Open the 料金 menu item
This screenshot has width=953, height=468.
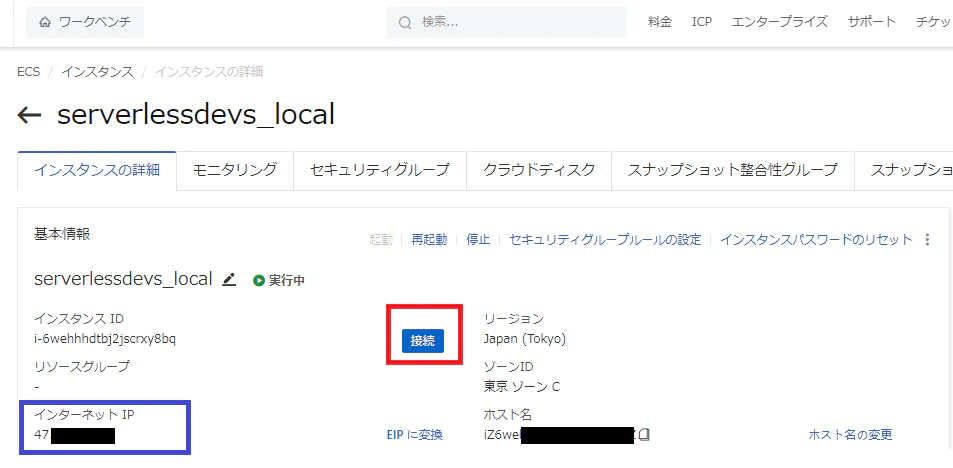[660, 22]
